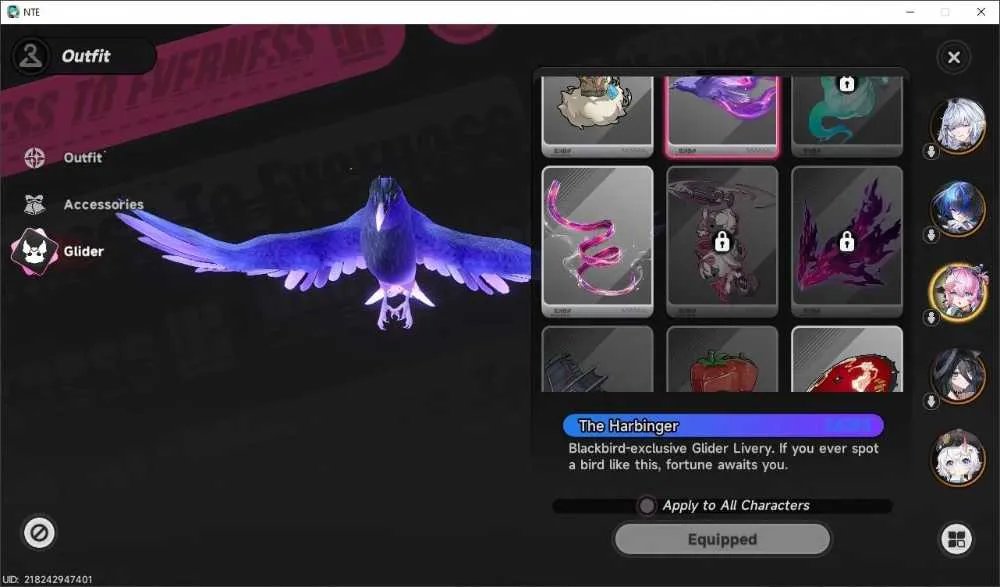Click The Harbinger glider title
This screenshot has width=1000, height=587.
click(x=628, y=426)
